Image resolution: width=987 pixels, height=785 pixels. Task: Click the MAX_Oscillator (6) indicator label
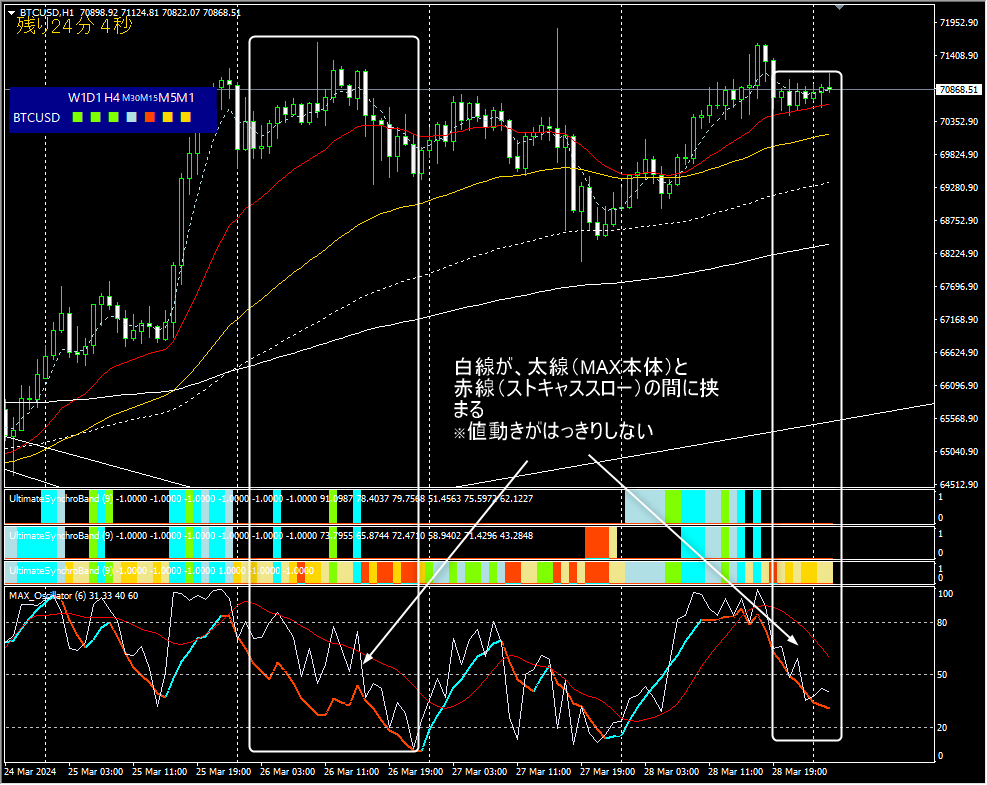(74, 596)
